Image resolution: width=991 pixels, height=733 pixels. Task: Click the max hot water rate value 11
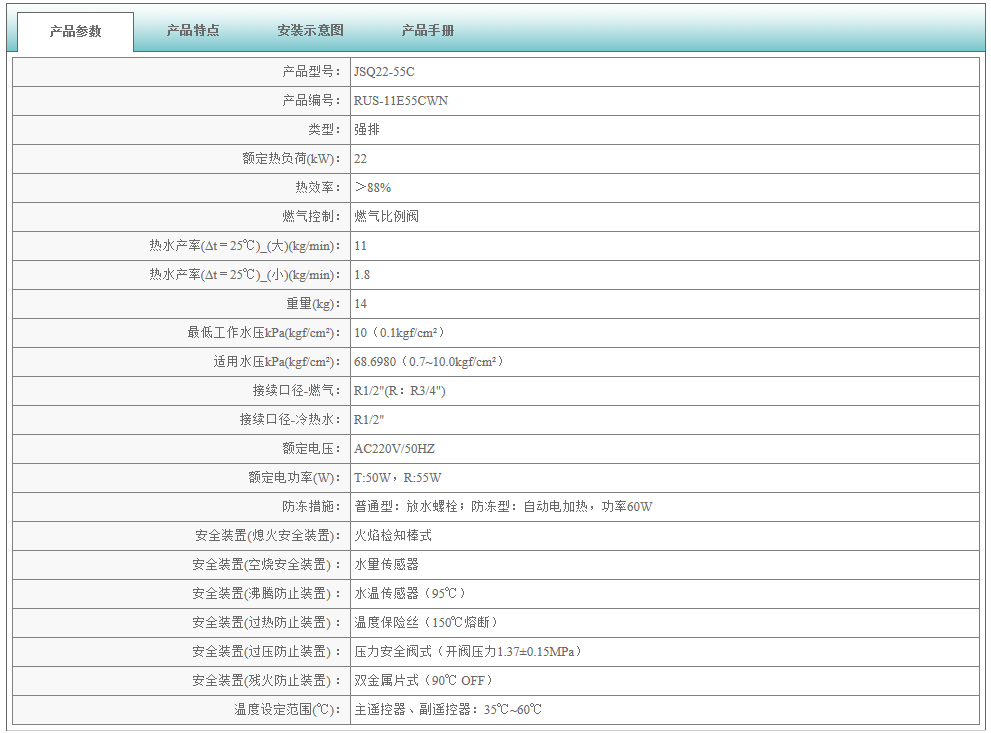[x=360, y=246]
